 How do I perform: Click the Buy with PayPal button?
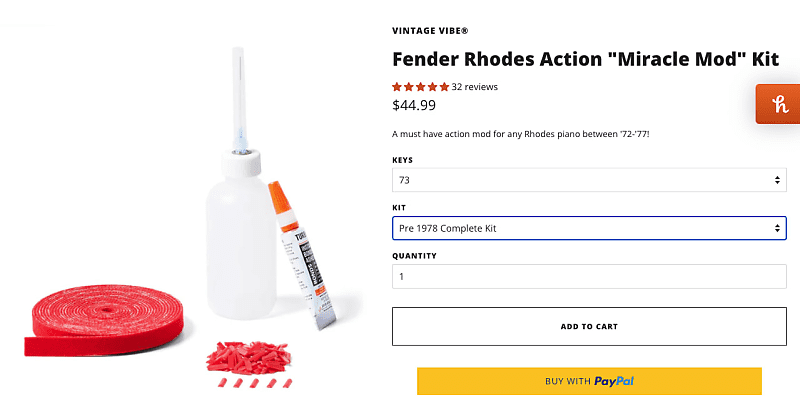pos(588,381)
